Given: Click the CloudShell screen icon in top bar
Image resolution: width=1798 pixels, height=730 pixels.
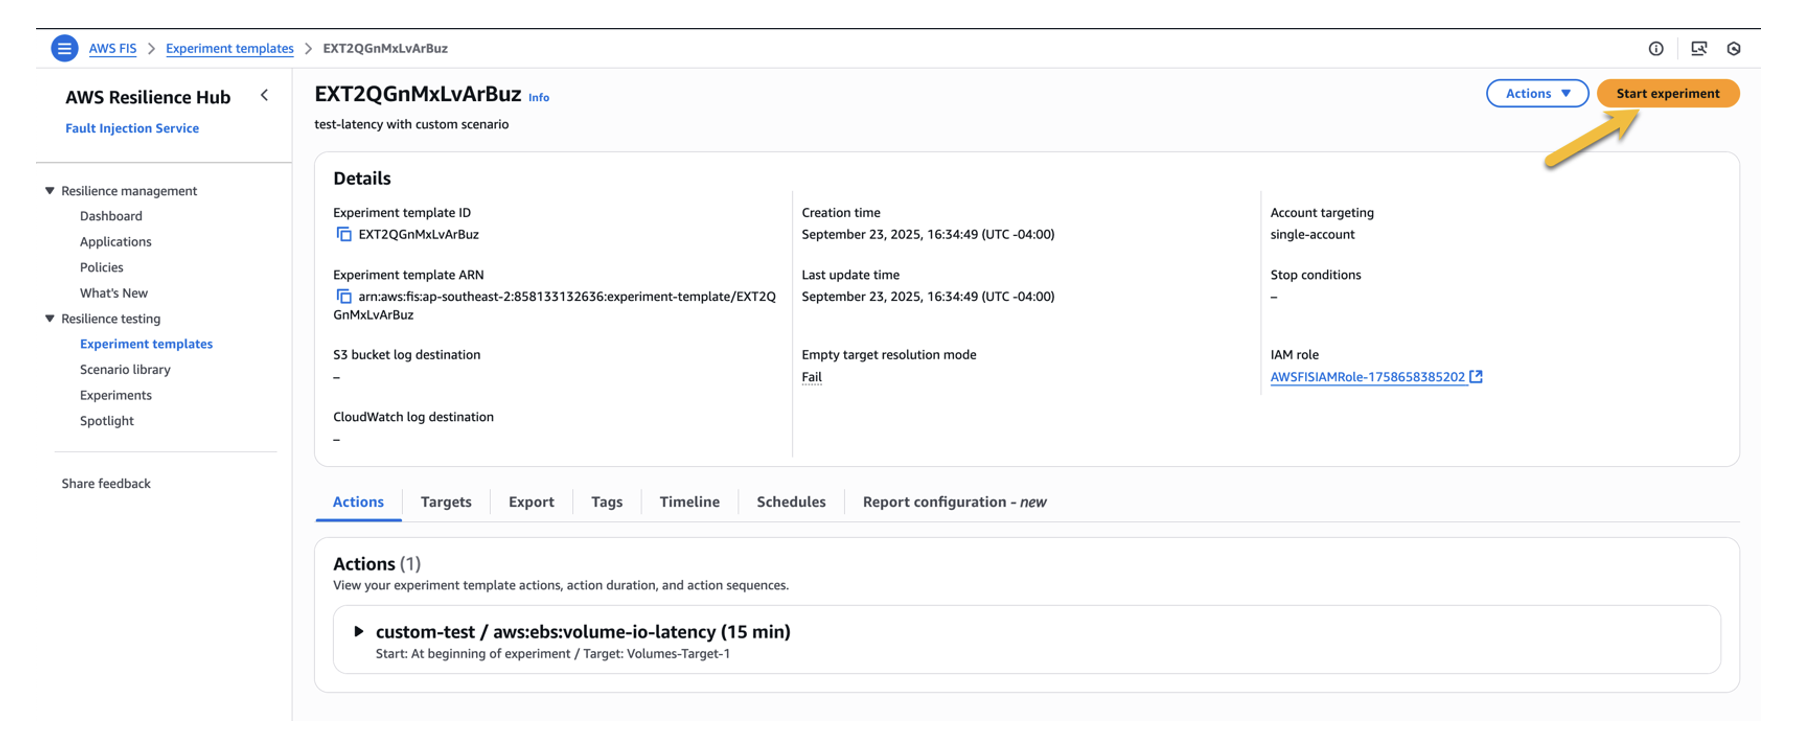Looking at the screenshot, I should pos(1698,48).
